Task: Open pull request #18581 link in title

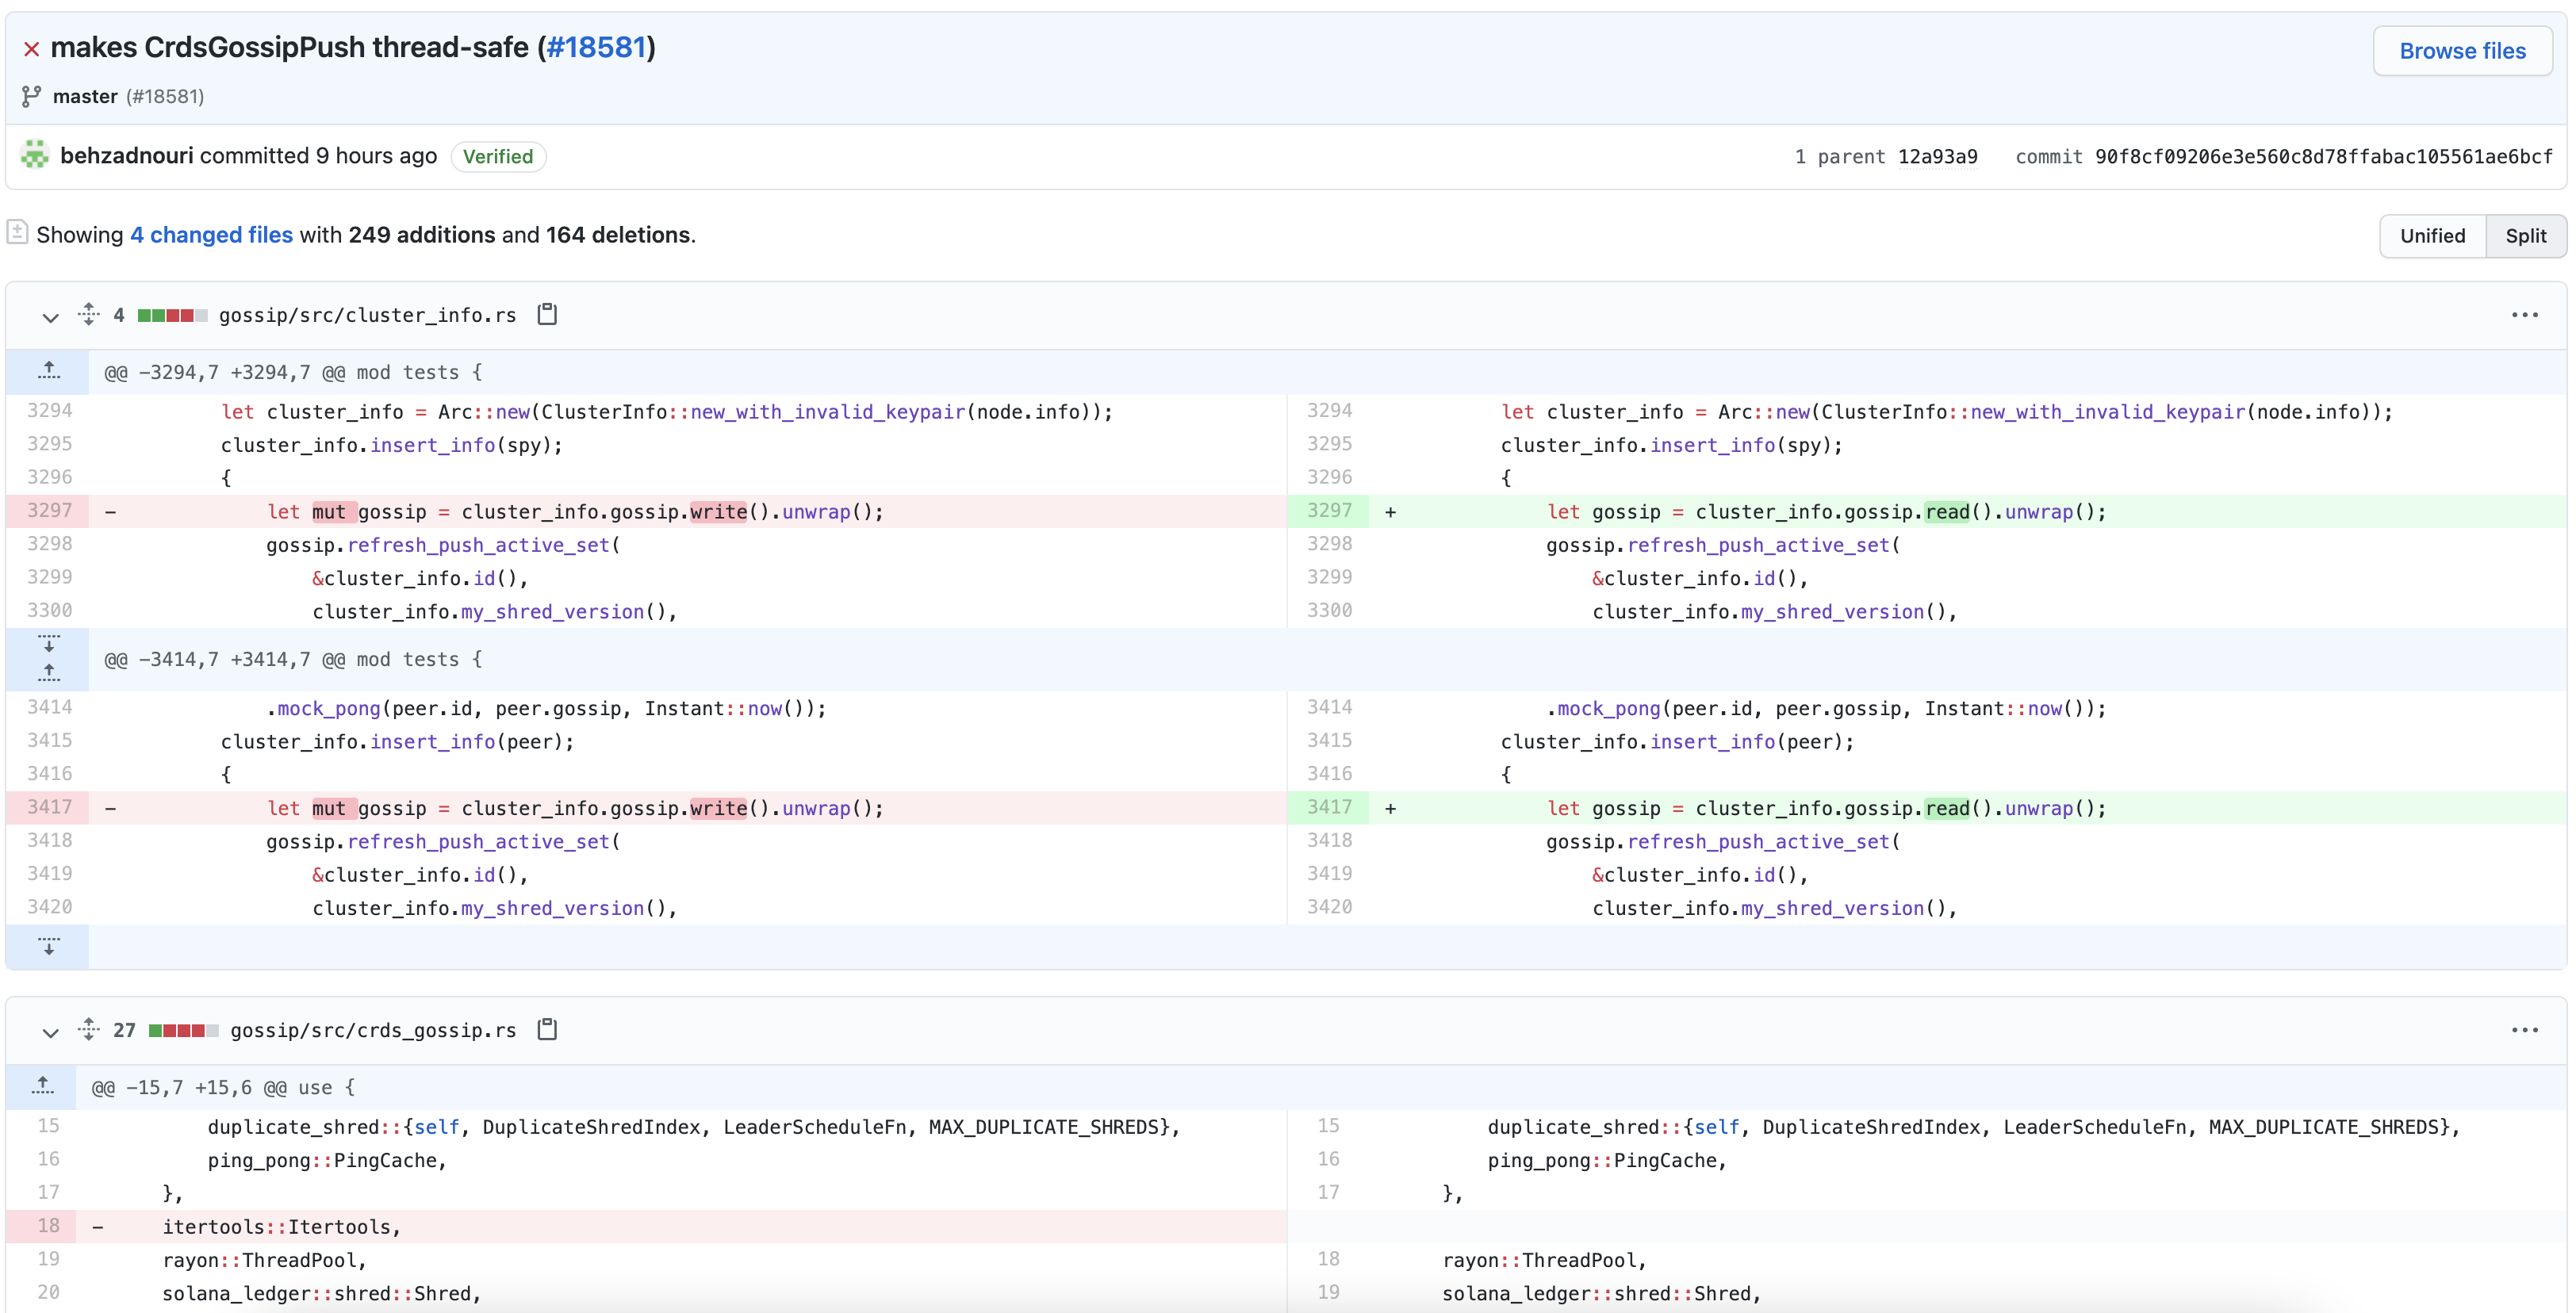Action: pos(596,47)
